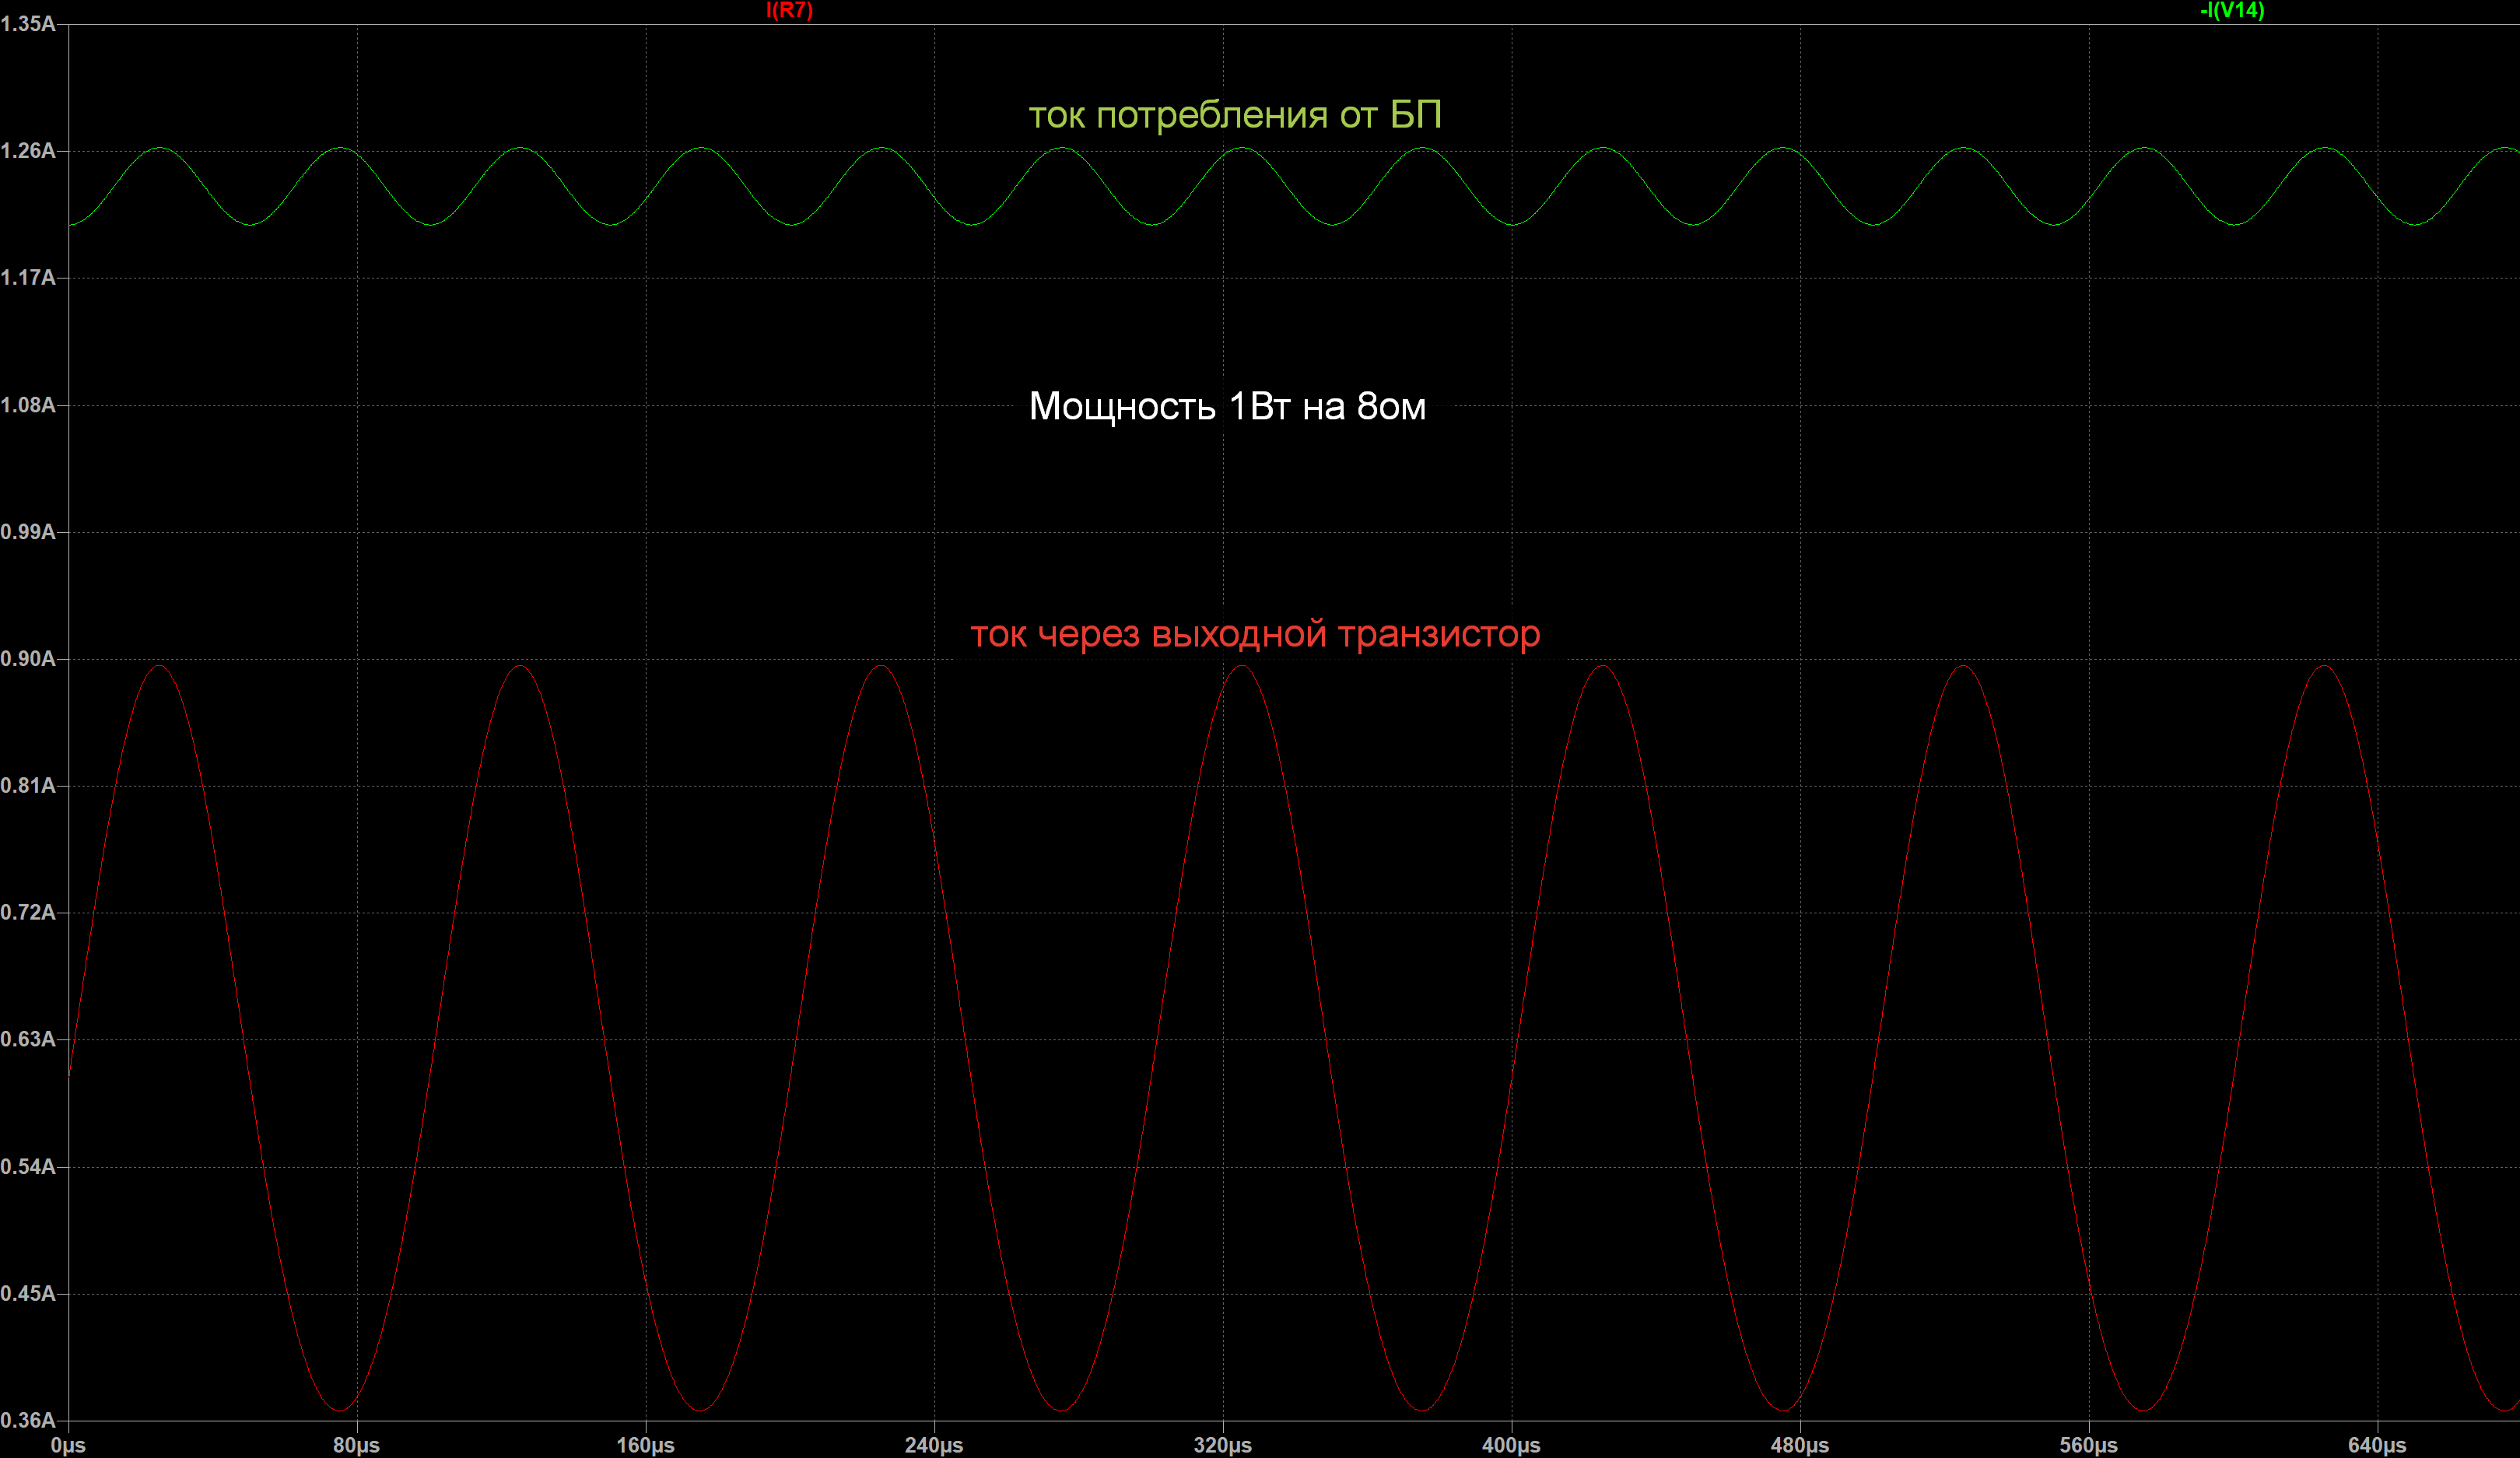Click the 0µs time axis label
Screen dimensions: 2520x1458
click(x=68, y=1445)
